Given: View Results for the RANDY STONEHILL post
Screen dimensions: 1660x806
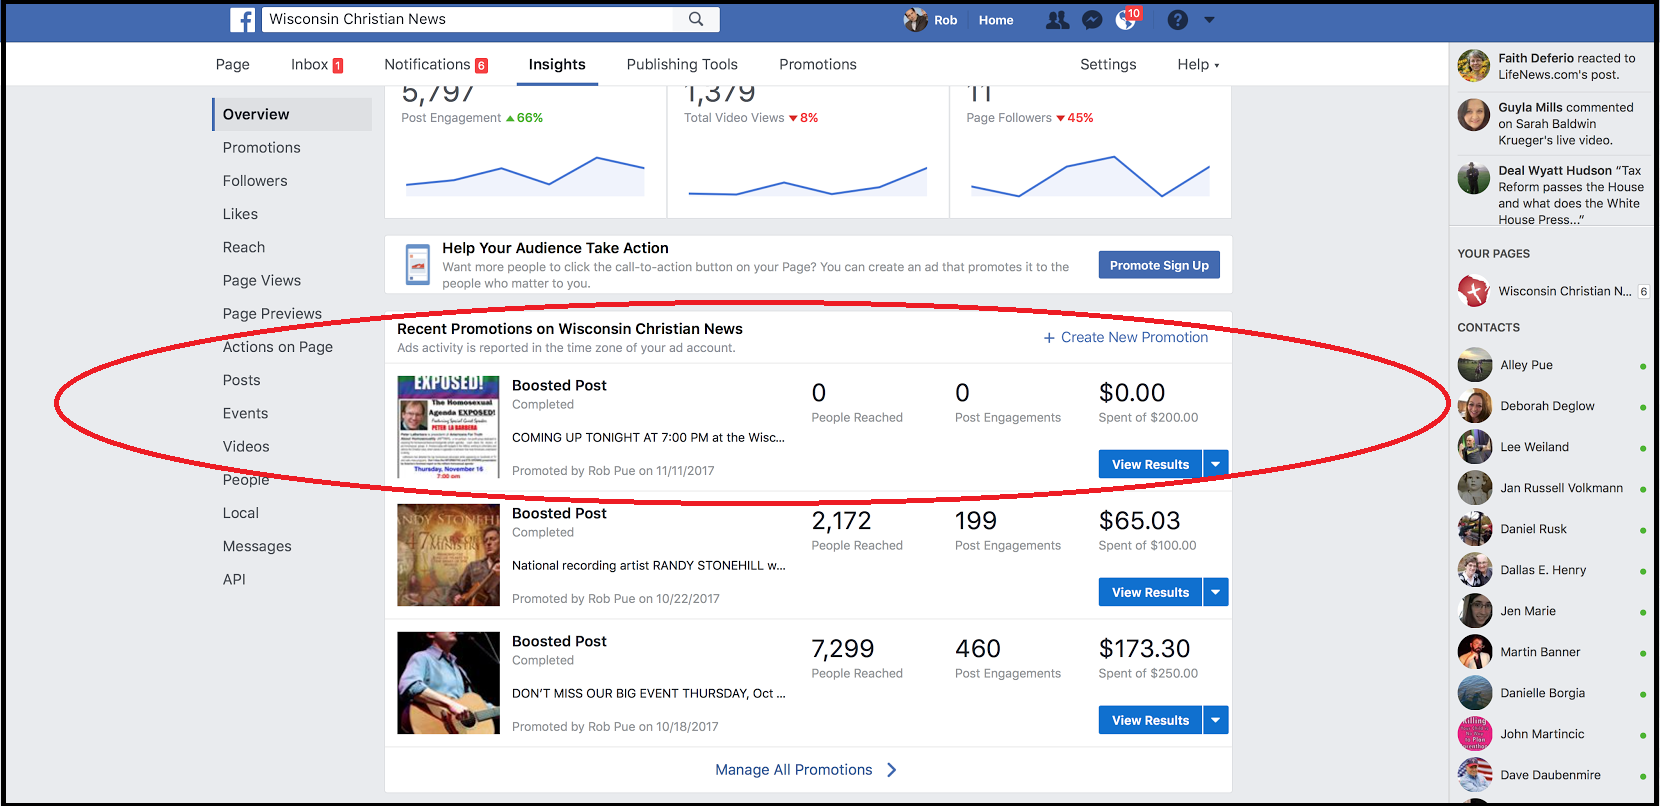Looking at the screenshot, I should click(x=1150, y=592).
